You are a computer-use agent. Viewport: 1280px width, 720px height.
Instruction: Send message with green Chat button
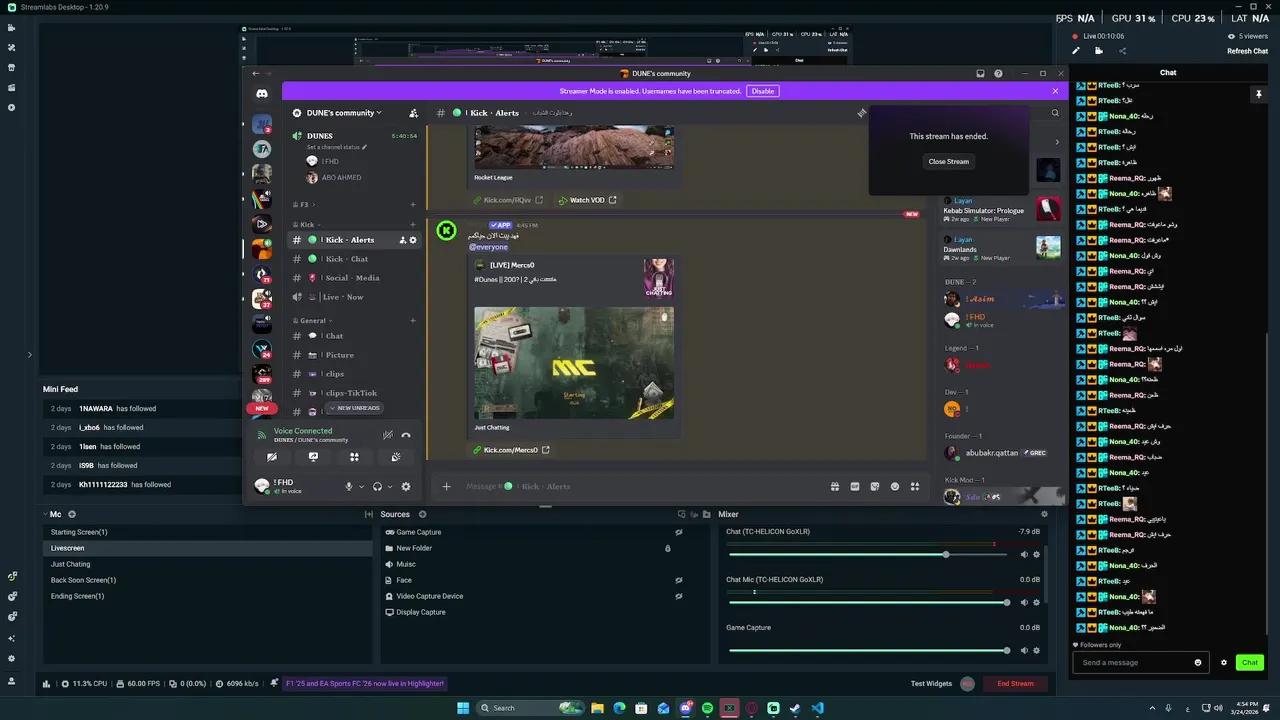click(x=1249, y=662)
